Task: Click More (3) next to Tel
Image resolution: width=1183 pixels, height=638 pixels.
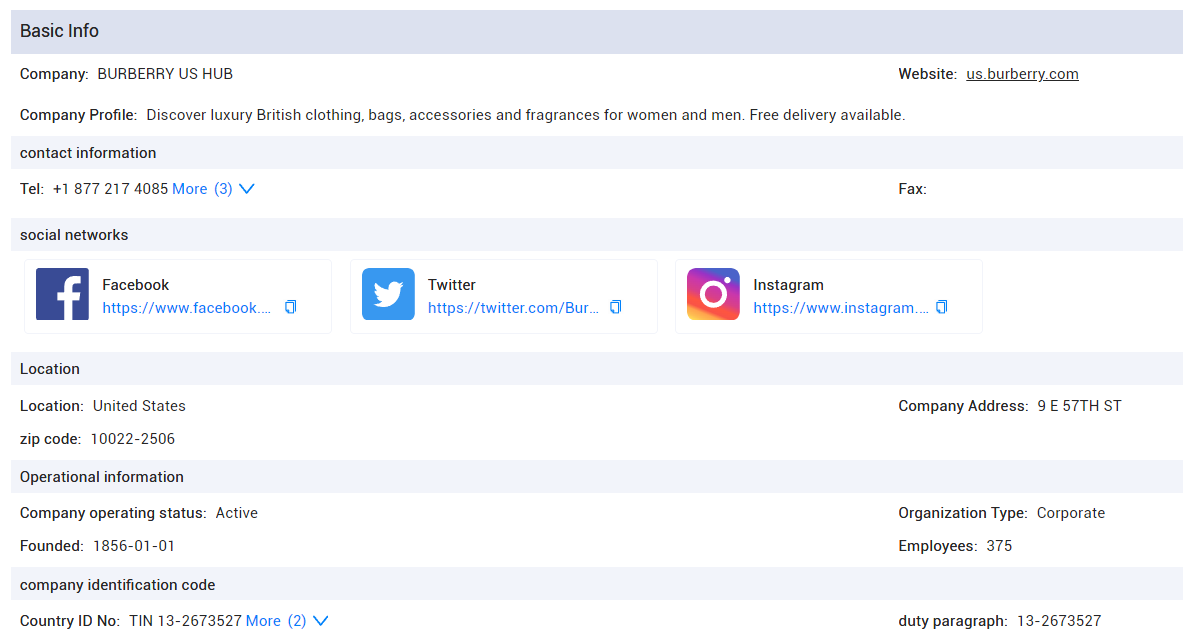Action: coord(202,189)
